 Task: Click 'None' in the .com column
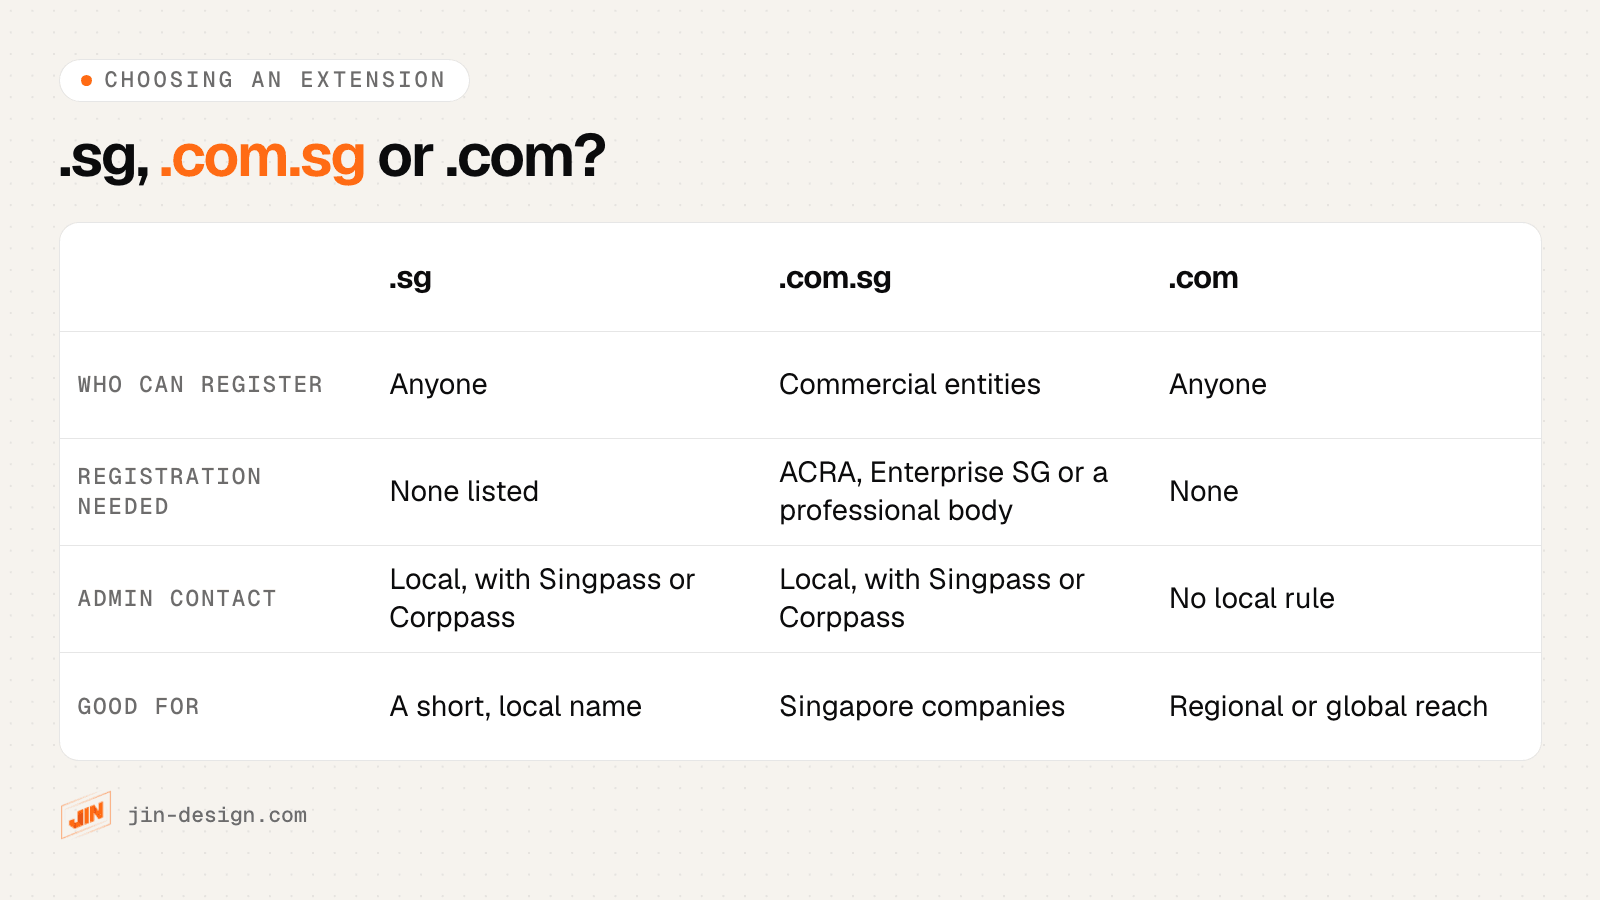click(x=1204, y=492)
